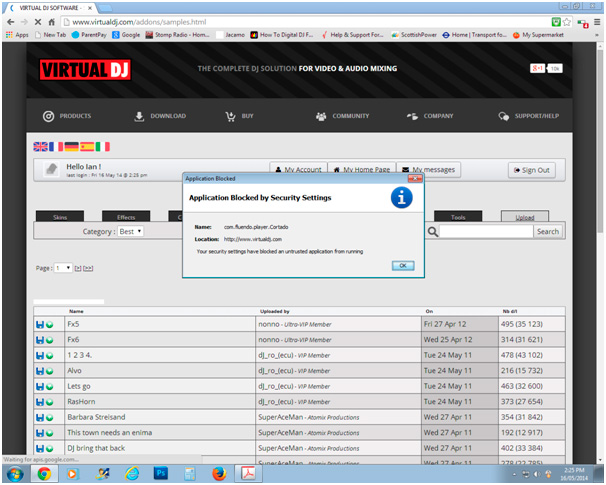Open the Buy menu
The height and width of the screenshot is (485, 606).
[240, 116]
